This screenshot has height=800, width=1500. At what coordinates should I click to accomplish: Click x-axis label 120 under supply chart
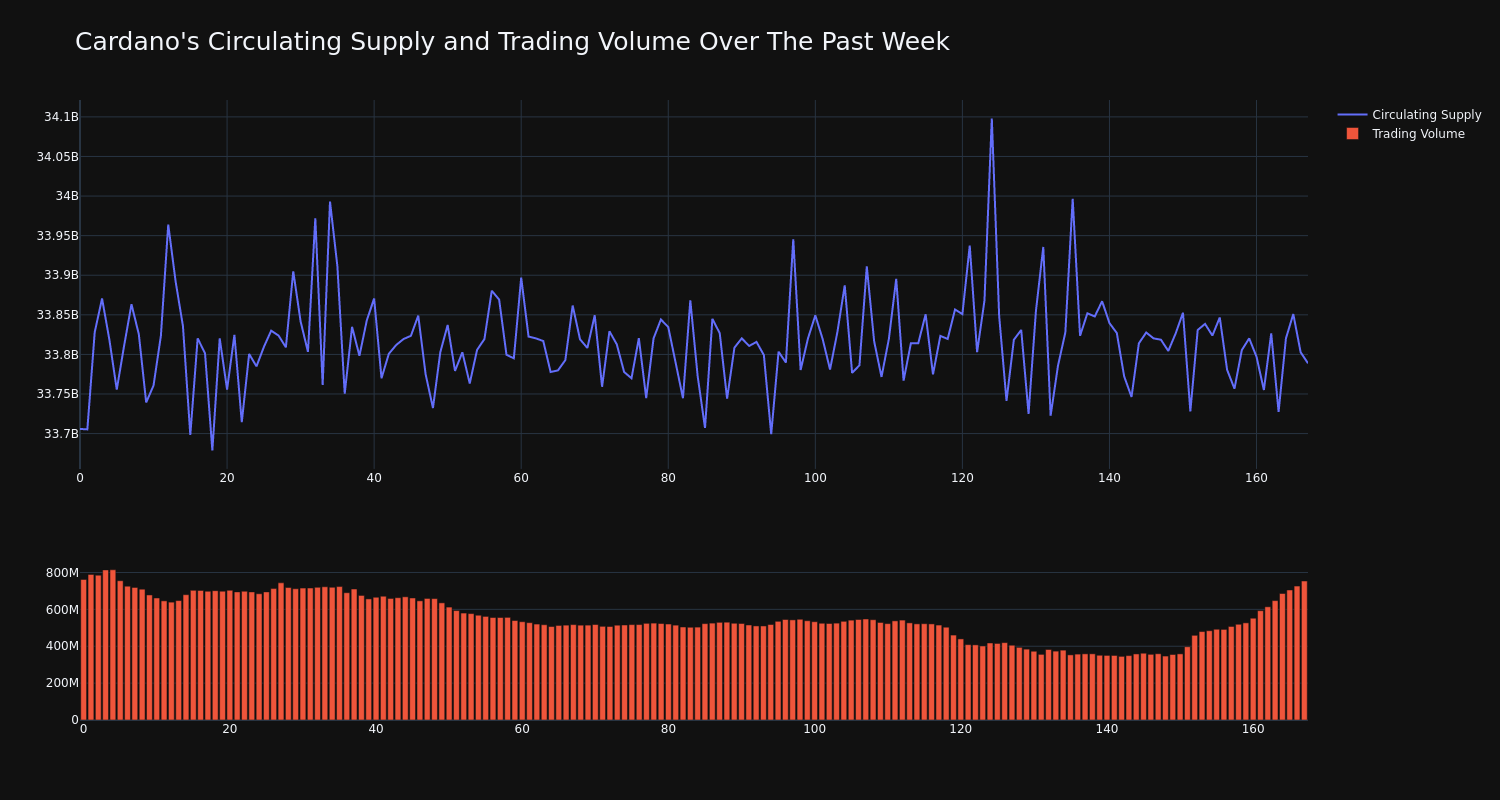(x=962, y=478)
